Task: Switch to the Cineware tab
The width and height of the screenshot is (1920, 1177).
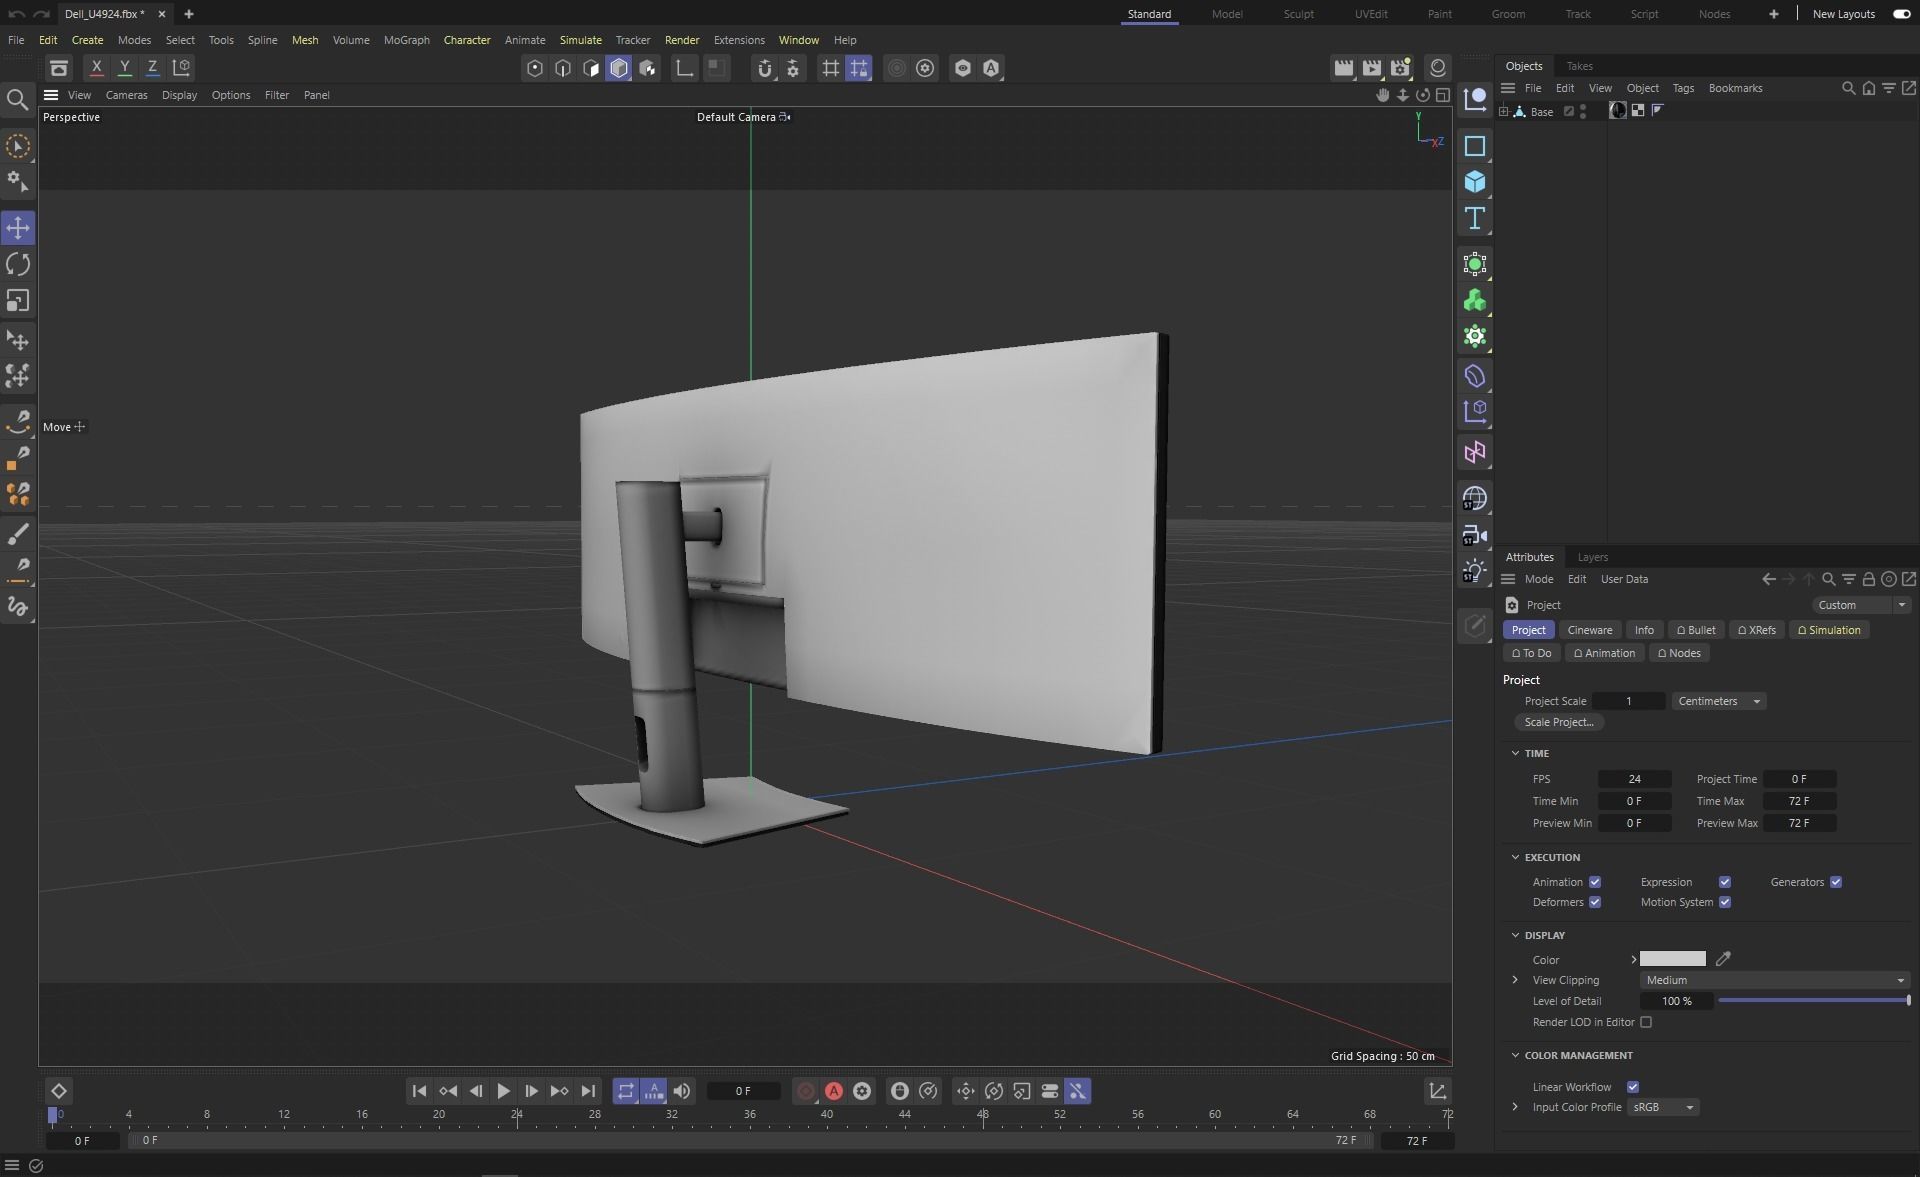Action: (x=1589, y=630)
